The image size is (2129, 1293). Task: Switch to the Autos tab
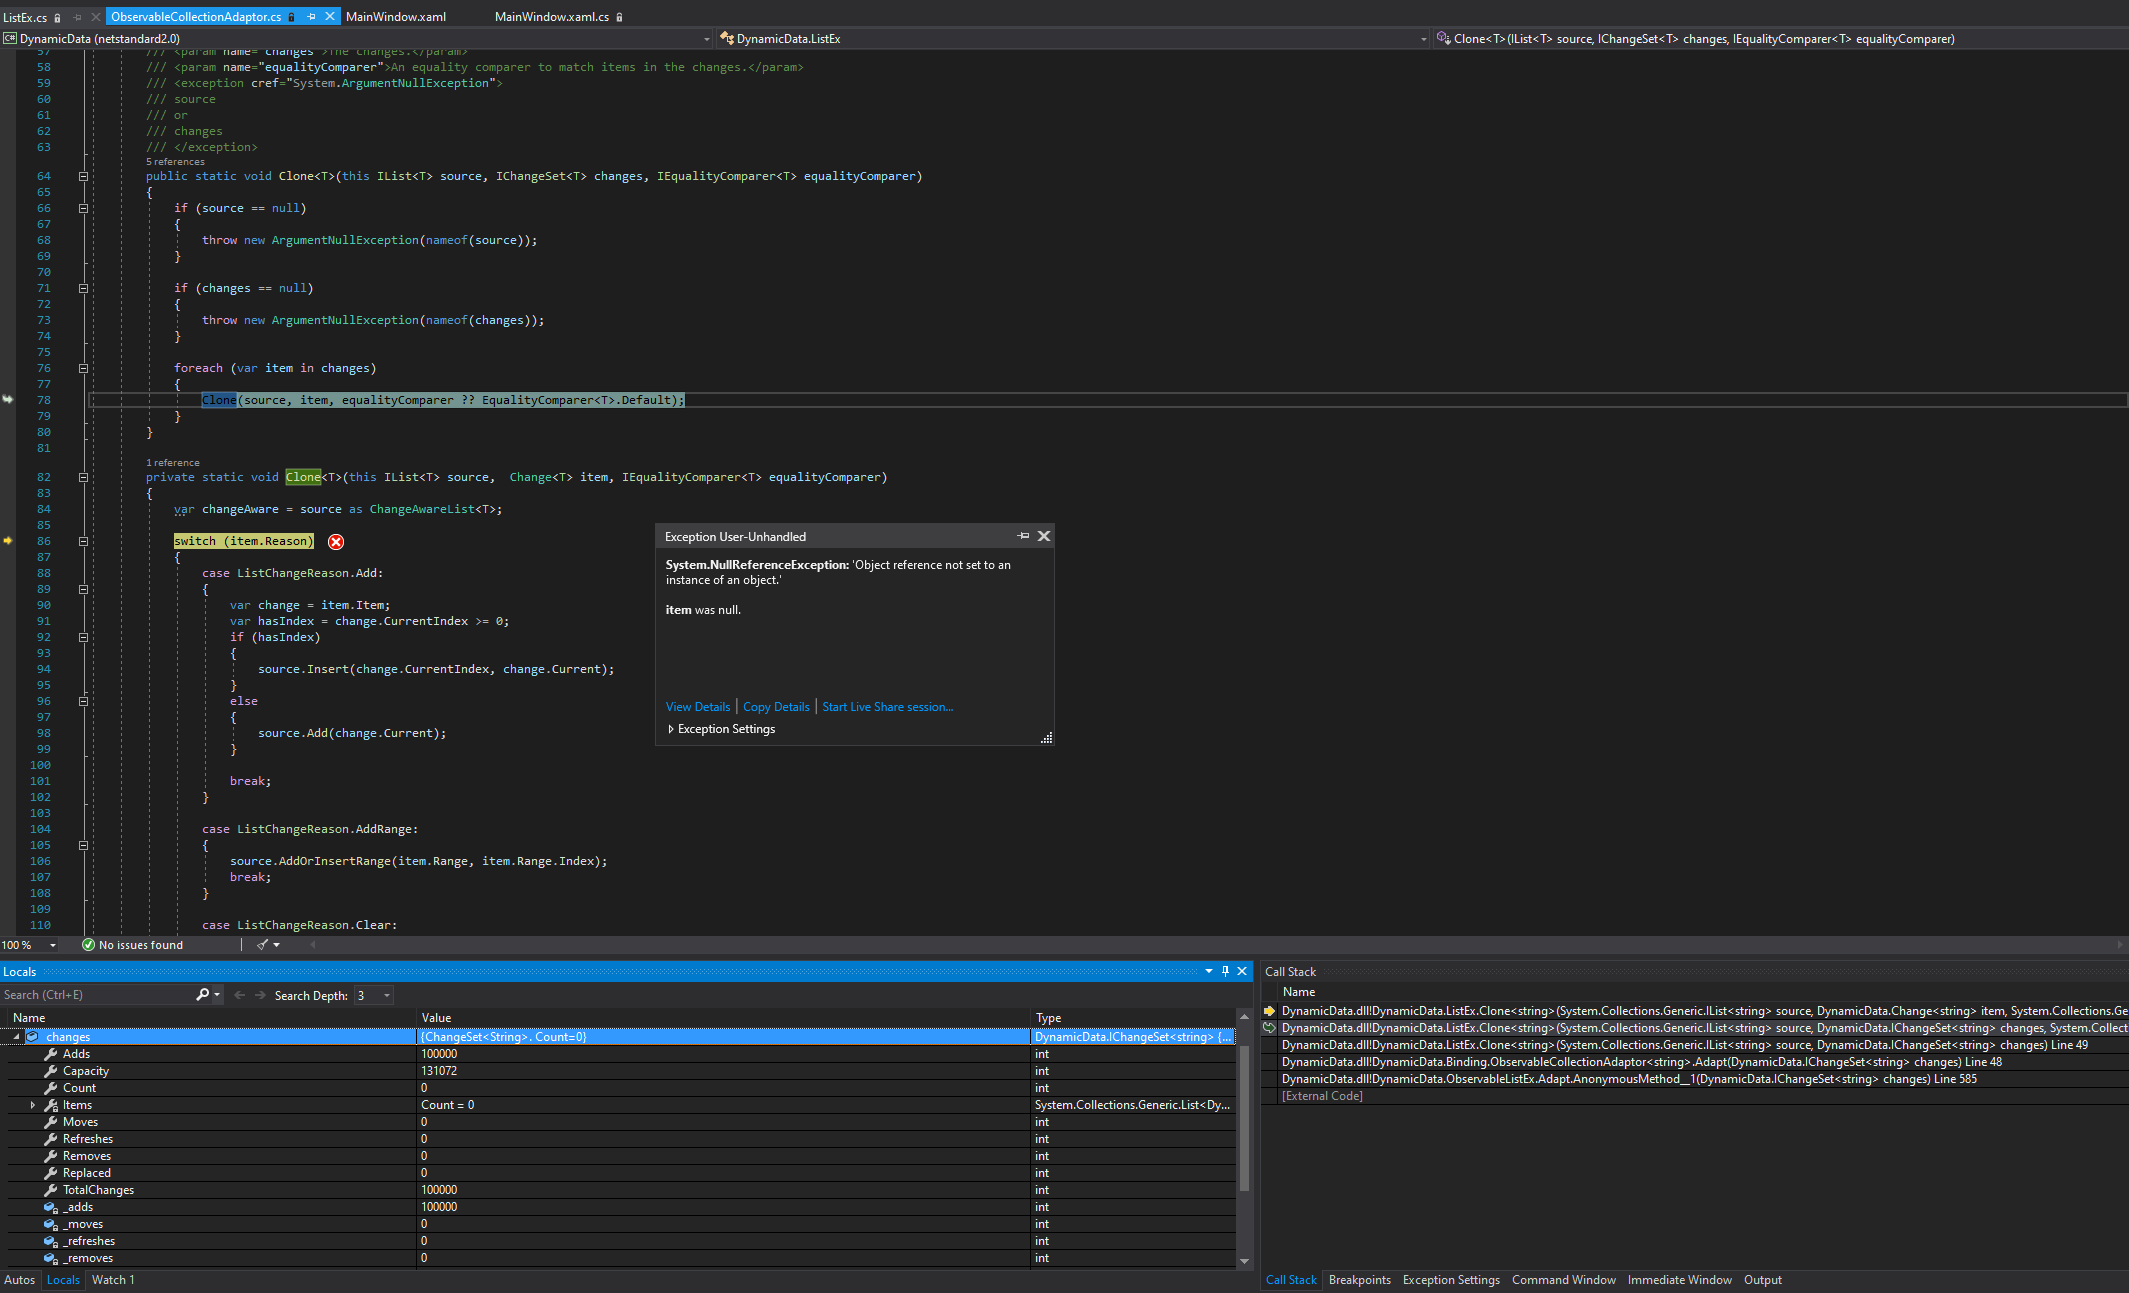coord(19,1280)
